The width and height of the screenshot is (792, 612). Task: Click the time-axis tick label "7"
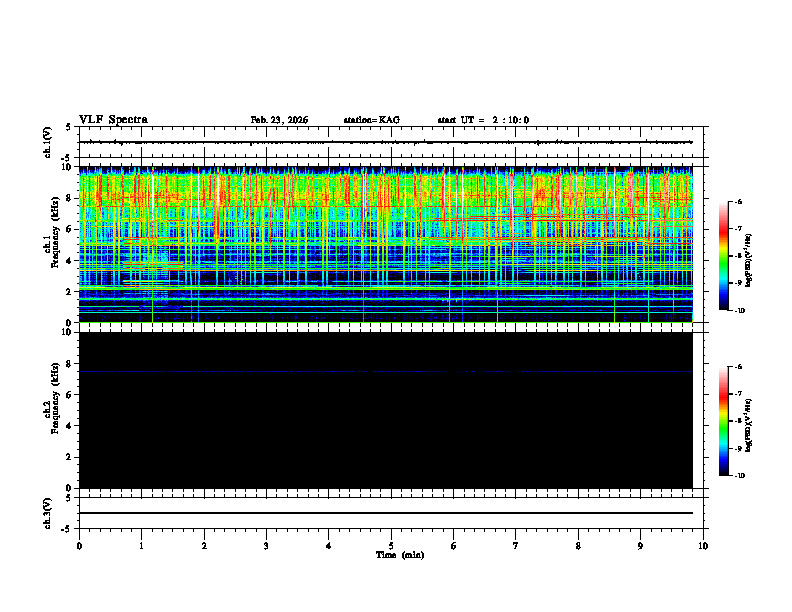tap(516, 546)
